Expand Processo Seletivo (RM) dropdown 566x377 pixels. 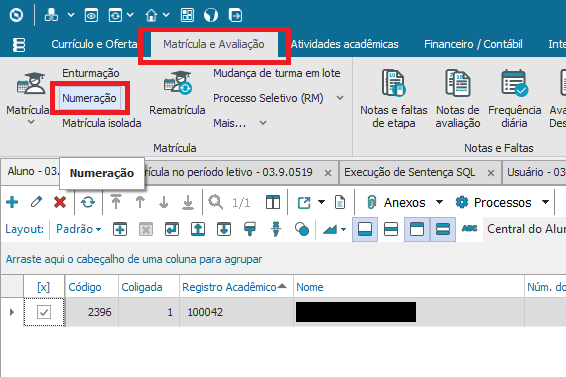point(340,98)
